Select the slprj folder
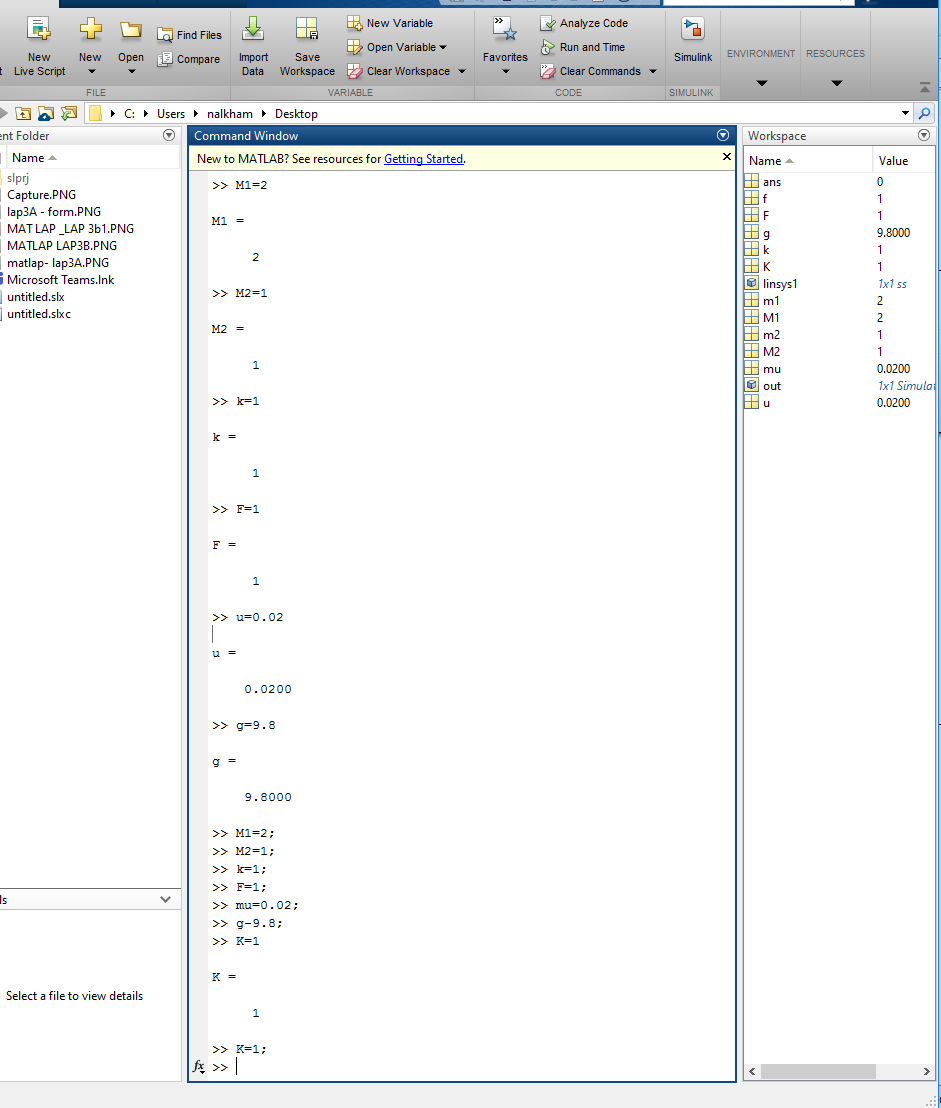 pos(18,178)
